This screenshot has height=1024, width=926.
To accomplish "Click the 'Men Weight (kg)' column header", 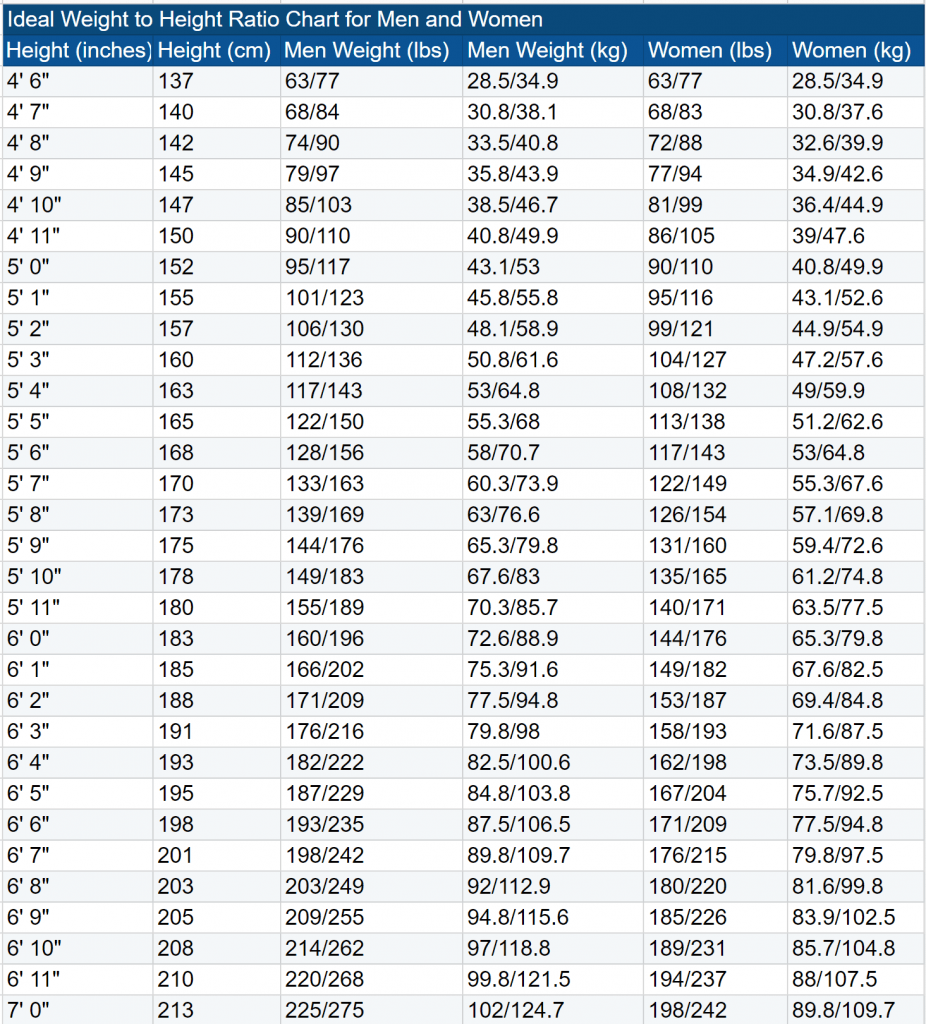I will [x=552, y=50].
